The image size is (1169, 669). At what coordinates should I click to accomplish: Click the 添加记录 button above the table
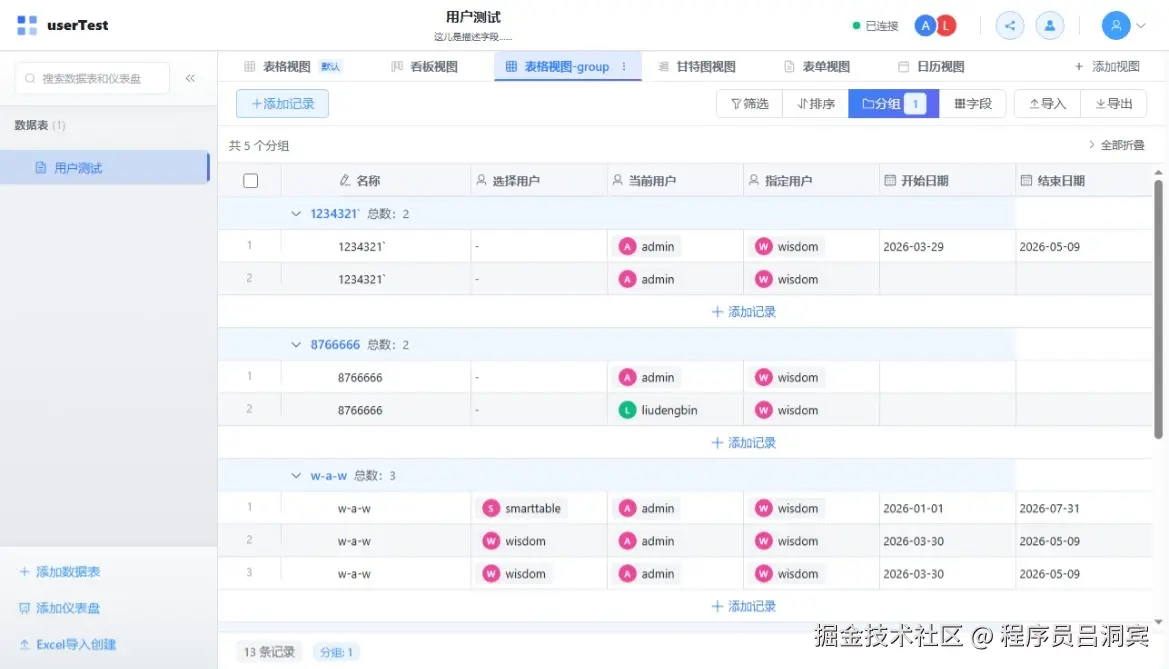(x=281, y=103)
